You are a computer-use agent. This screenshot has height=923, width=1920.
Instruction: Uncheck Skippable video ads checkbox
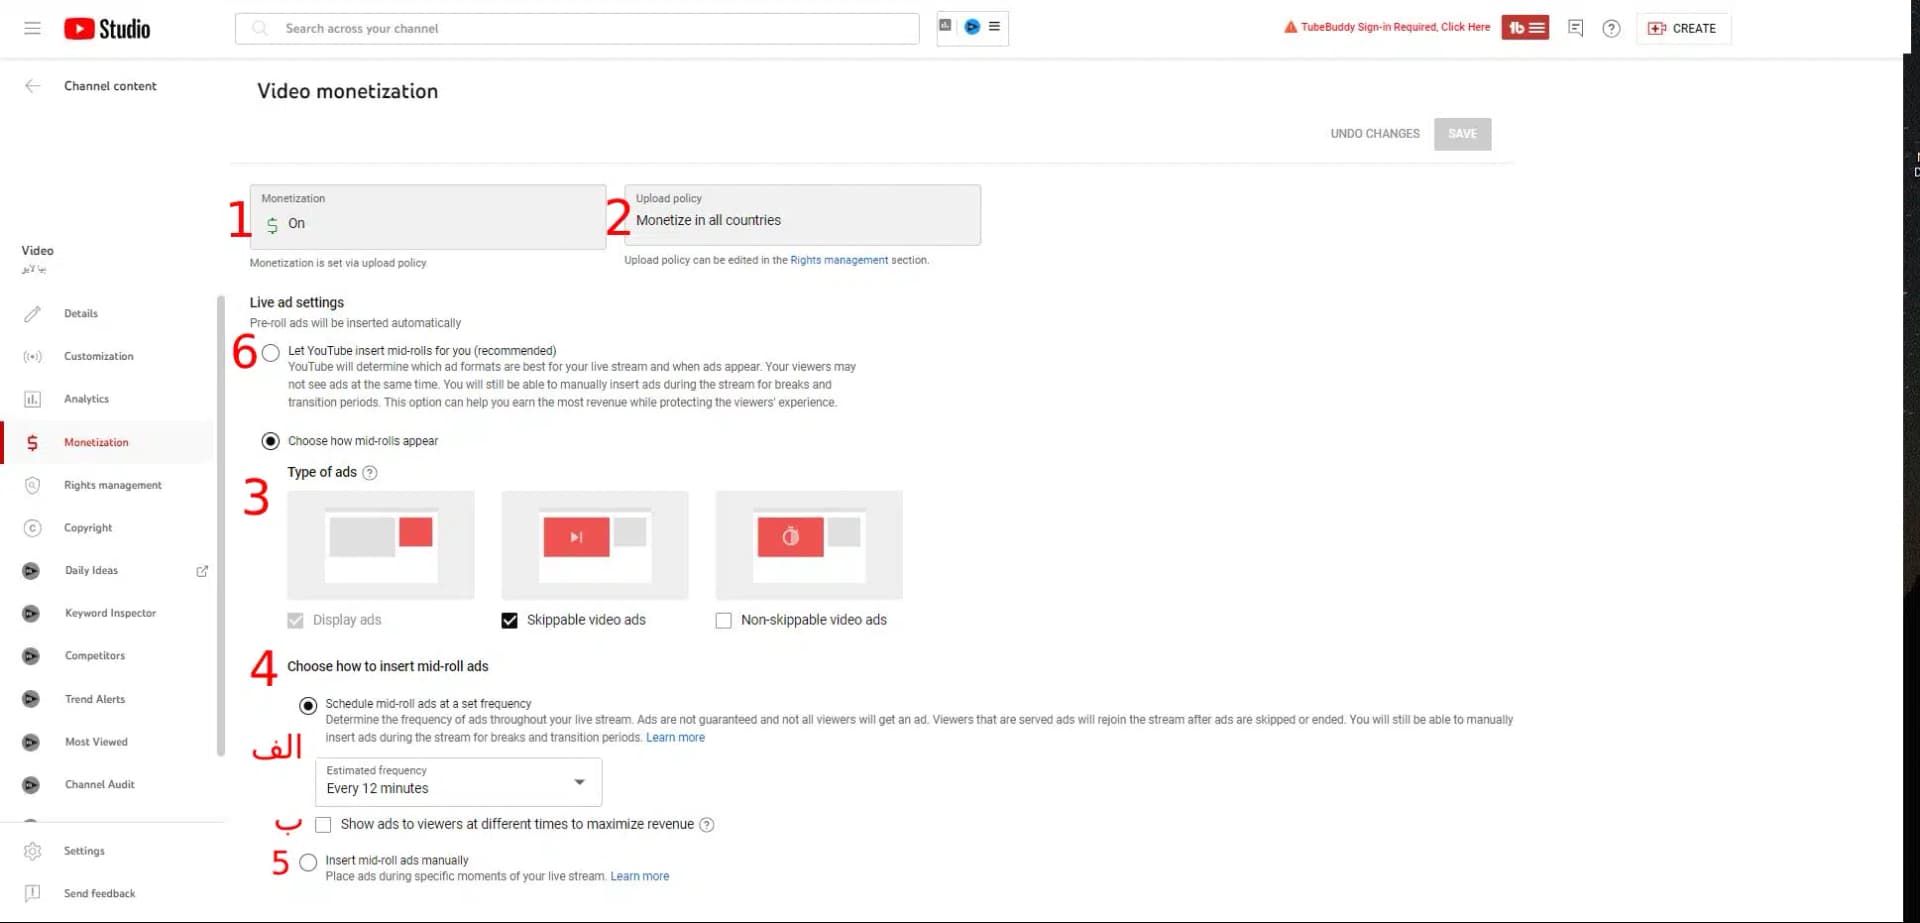click(509, 621)
